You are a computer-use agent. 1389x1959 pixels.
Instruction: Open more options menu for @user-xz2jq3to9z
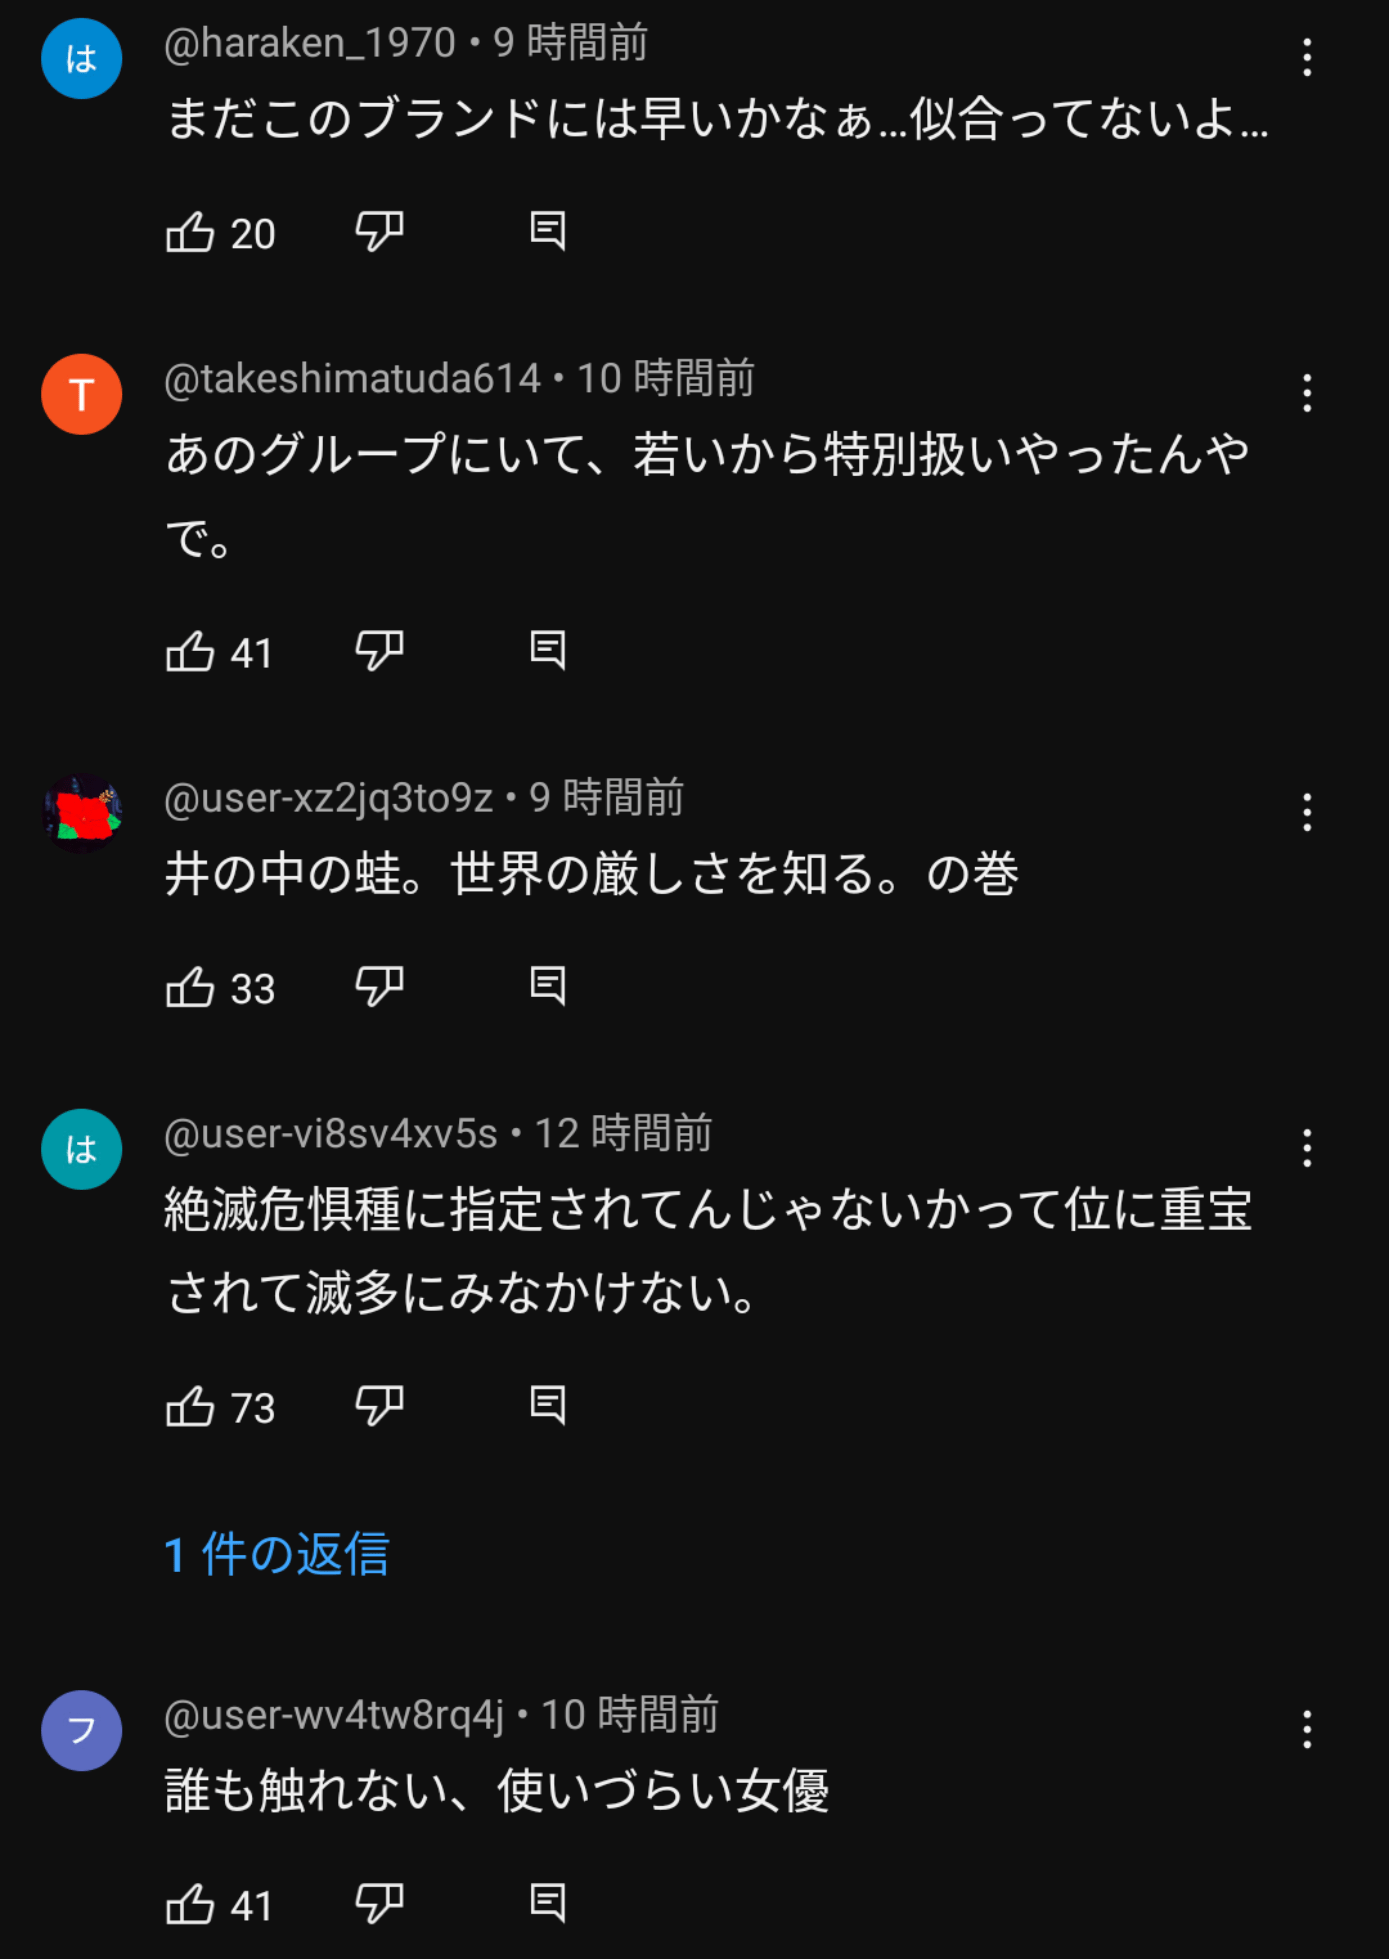1306,813
